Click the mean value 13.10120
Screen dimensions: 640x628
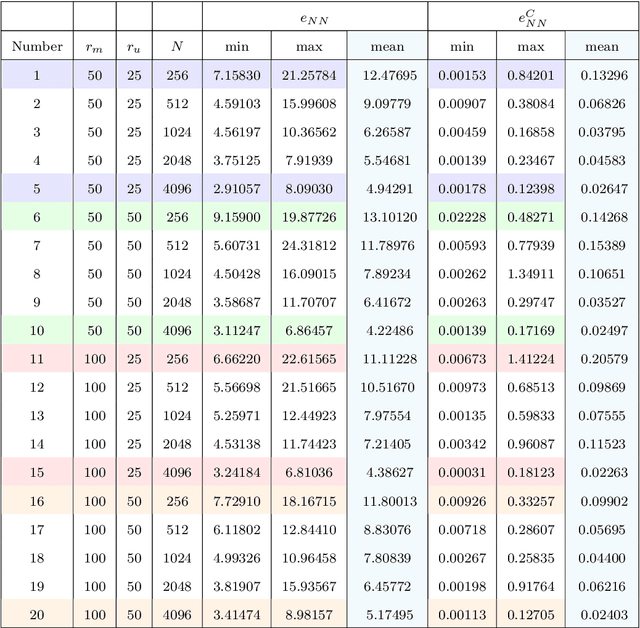[x=387, y=217]
